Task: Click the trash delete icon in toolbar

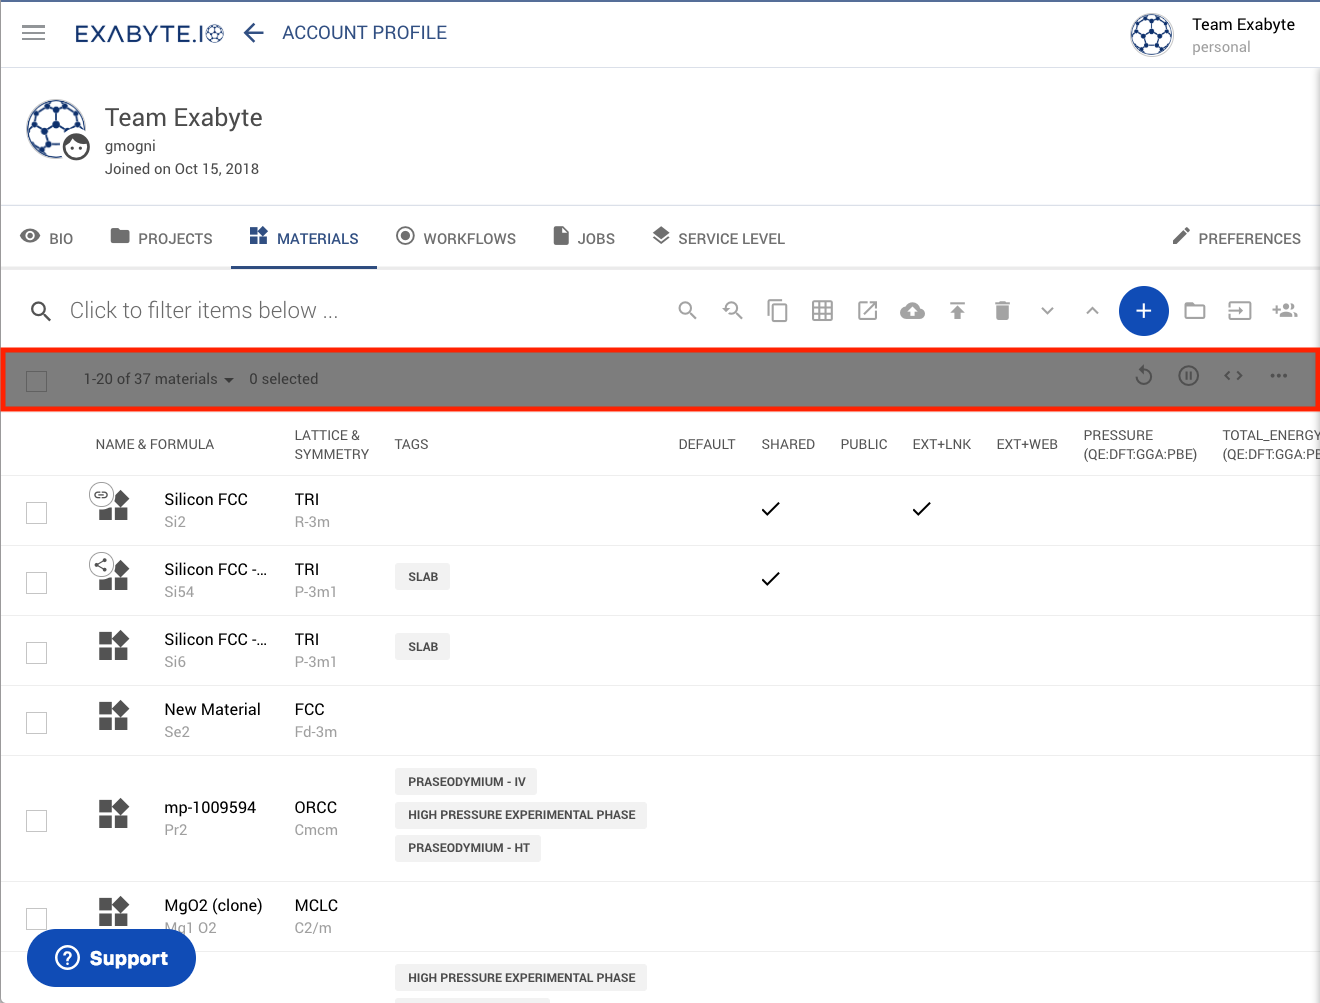Action: click(x=1002, y=311)
